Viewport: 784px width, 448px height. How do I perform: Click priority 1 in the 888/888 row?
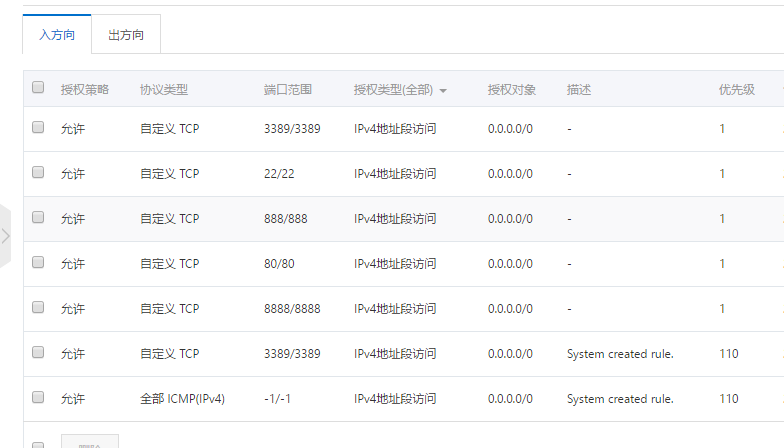(722, 219)
